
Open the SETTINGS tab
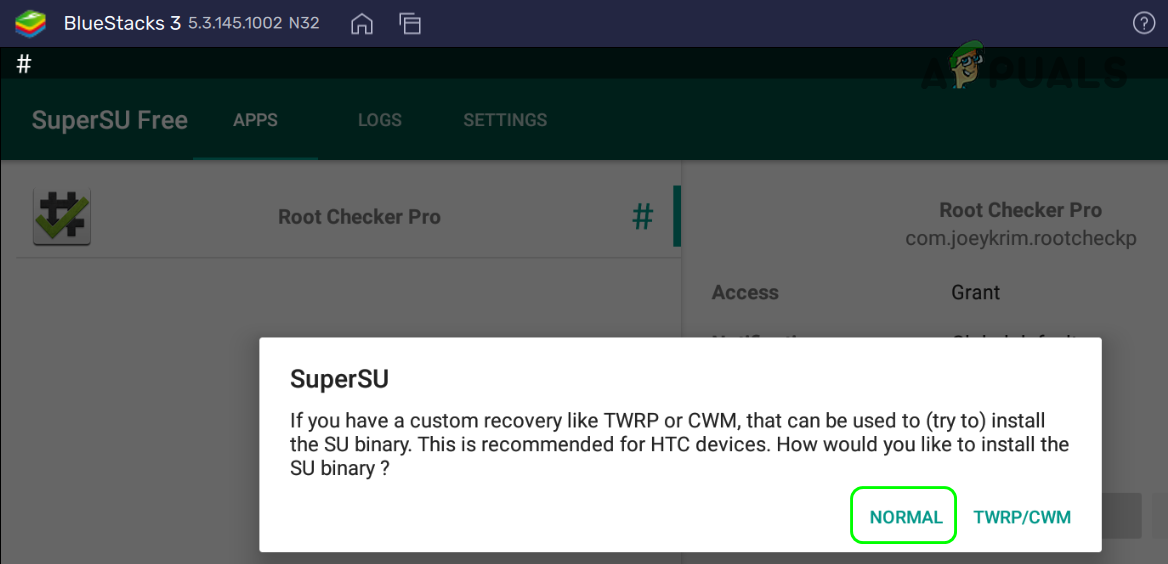click(x=505, y=120)
